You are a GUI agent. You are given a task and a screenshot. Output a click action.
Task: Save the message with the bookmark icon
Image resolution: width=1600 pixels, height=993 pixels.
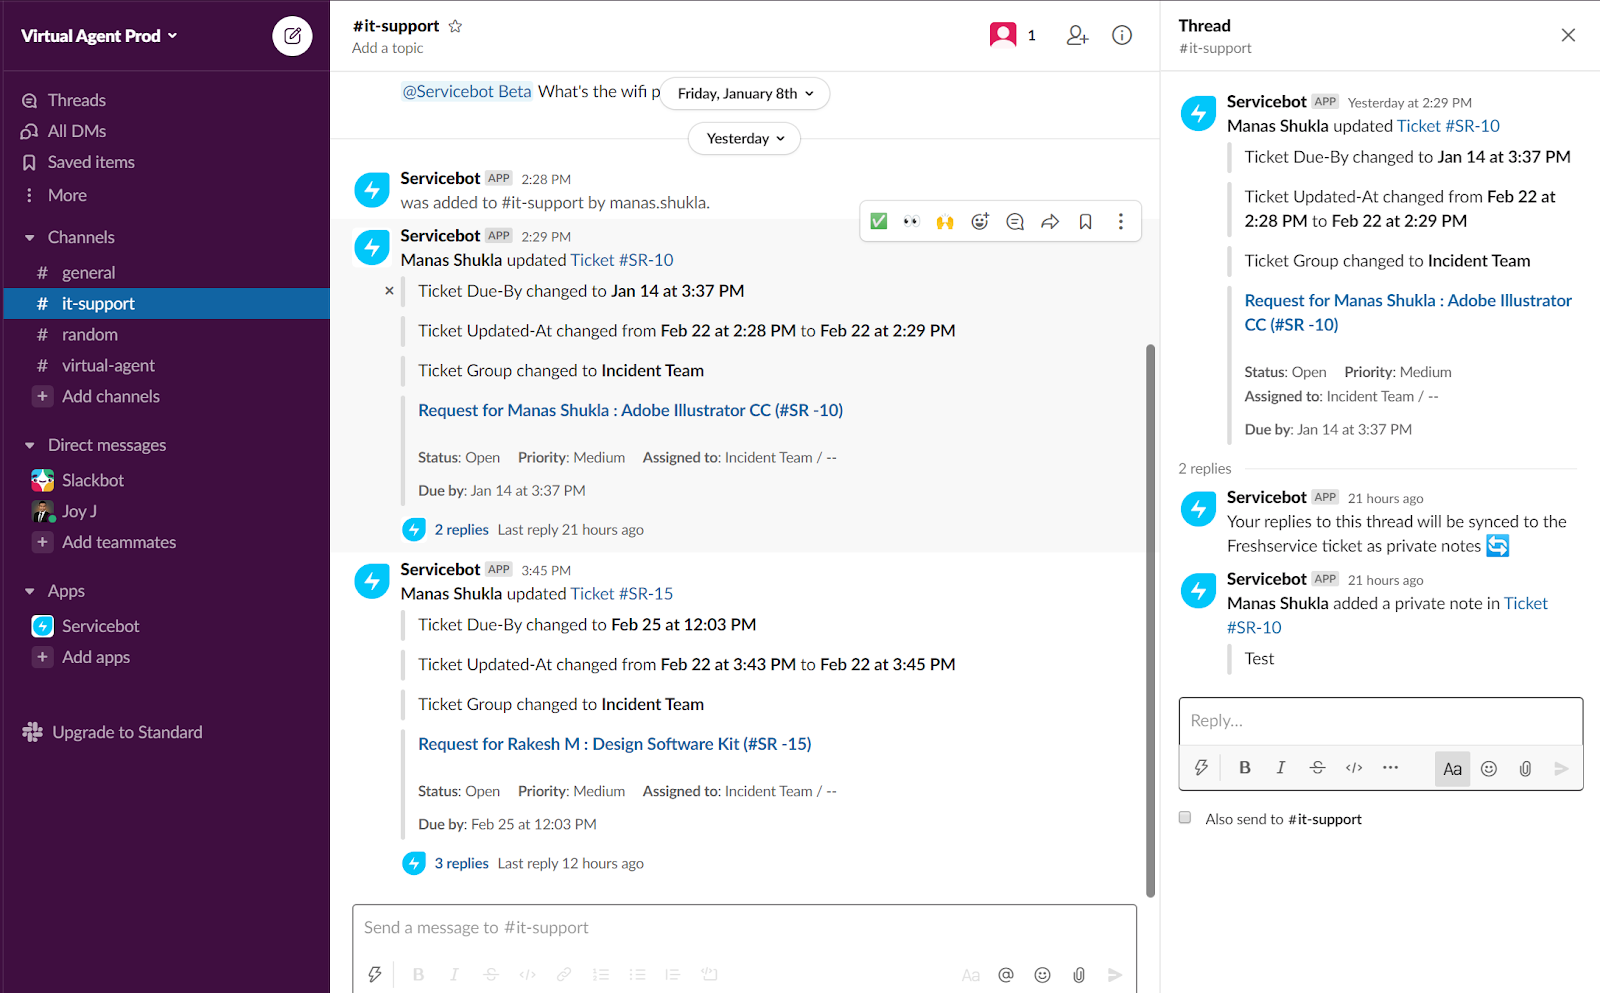tap(1085, 221)
